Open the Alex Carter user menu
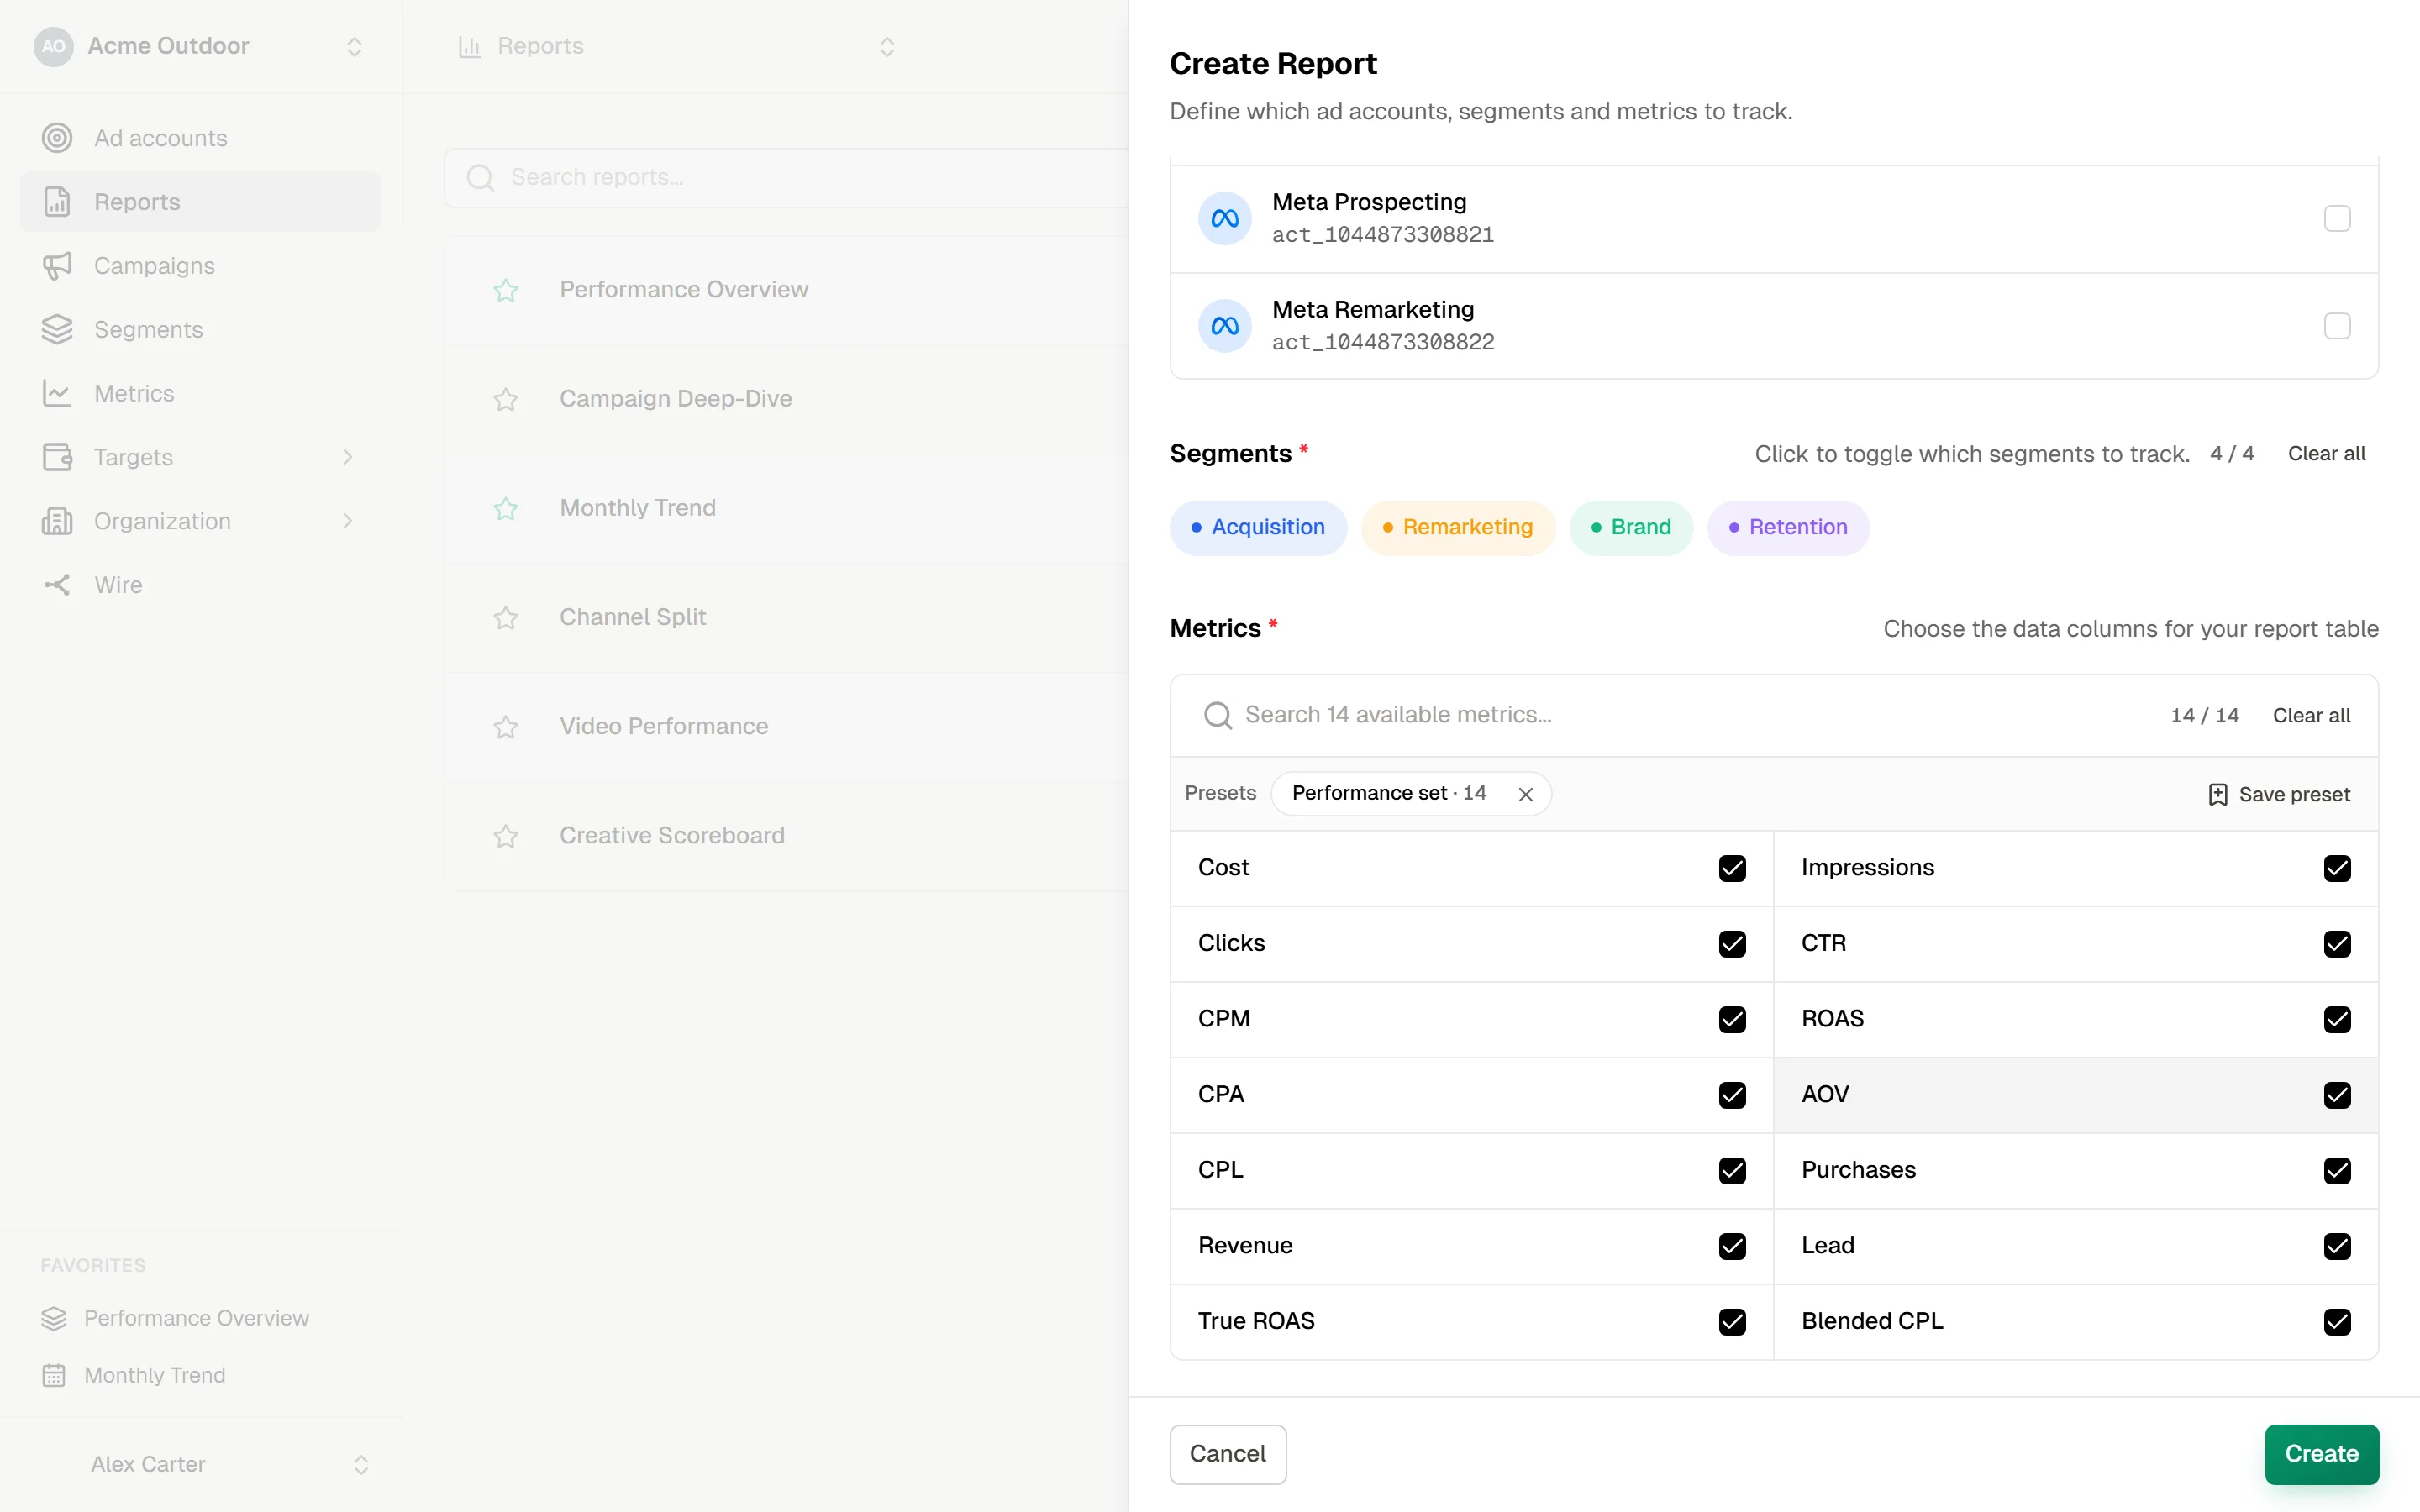 [200, 1464]
